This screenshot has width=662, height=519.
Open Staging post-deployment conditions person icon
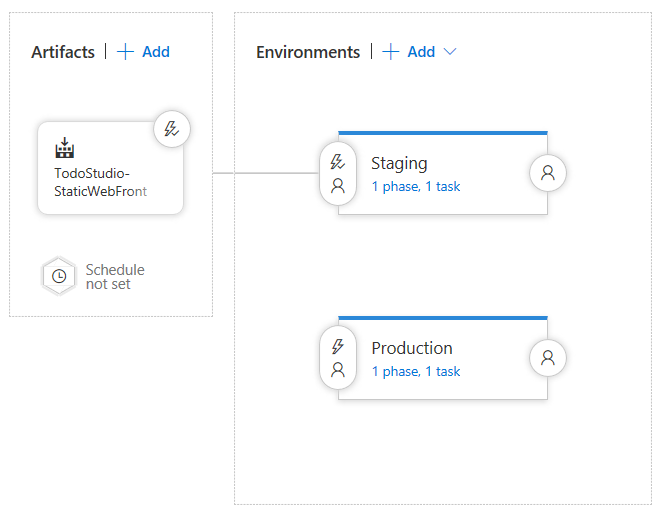point(547,172)
